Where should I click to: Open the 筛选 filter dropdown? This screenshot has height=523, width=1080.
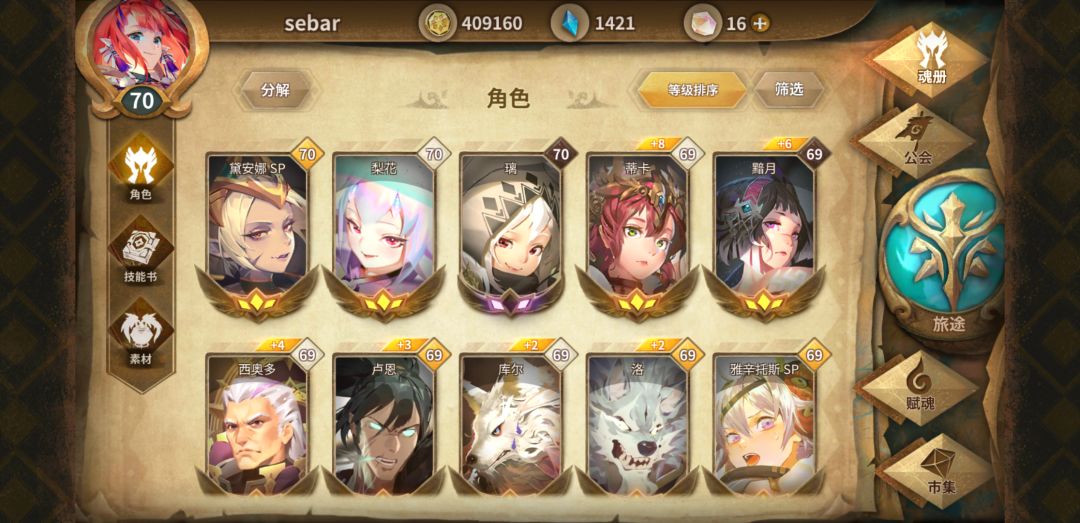(789, 90)
